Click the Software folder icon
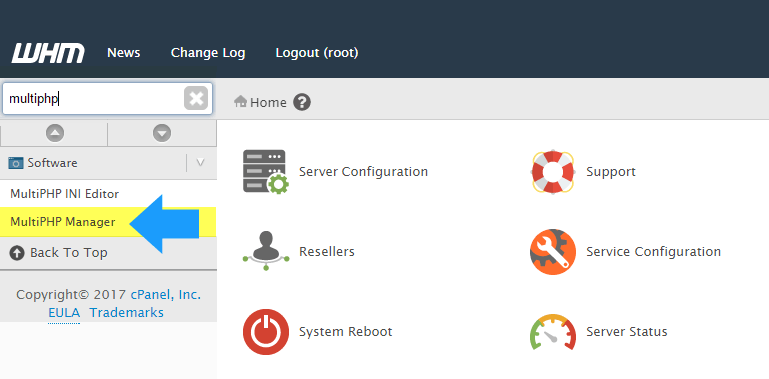Viewport: 769px width, 379px height. (x=16, y=163)
